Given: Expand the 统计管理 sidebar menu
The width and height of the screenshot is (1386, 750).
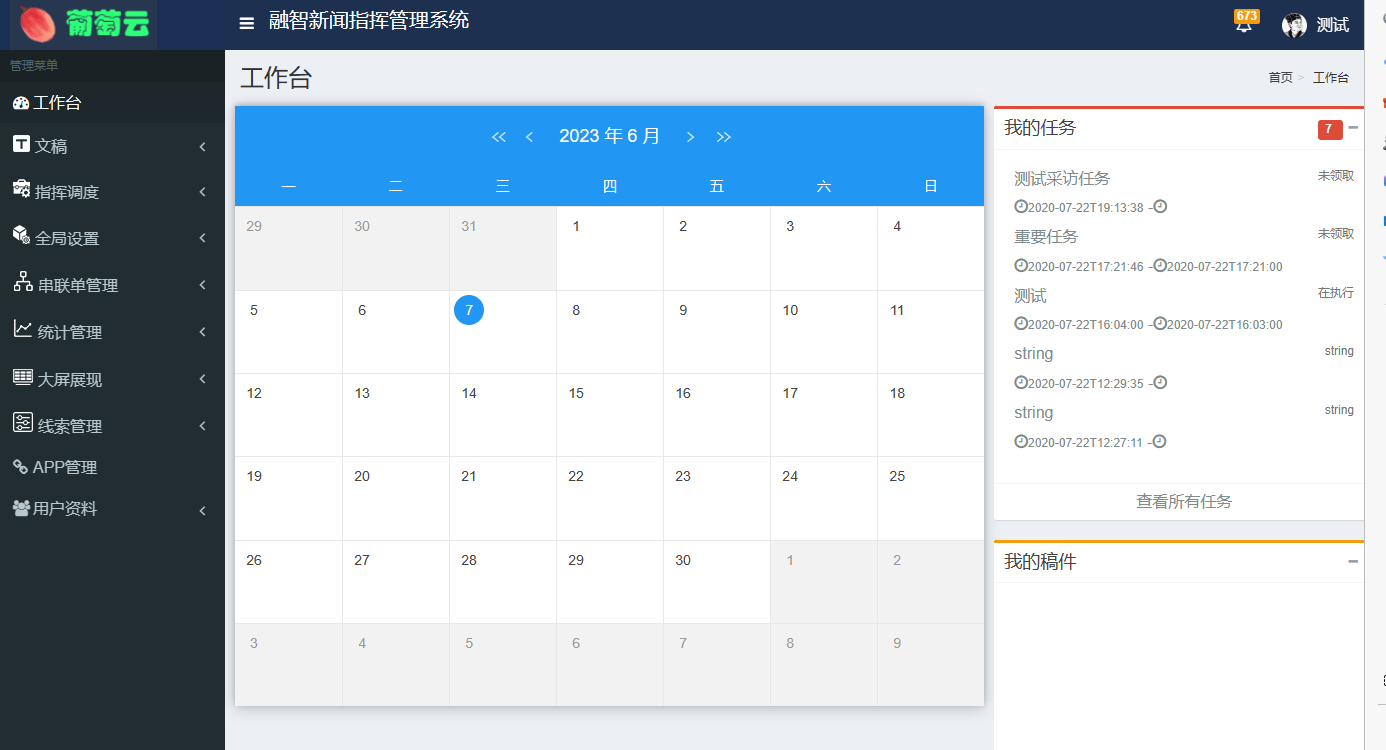Looking at the screenshot, I should coord(110,332).
